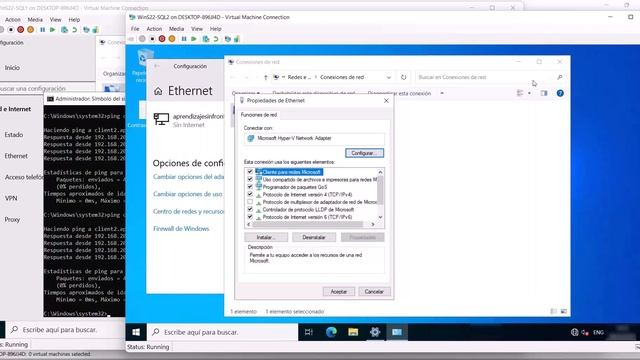Expand the toolbar overflow chevron after Diagnosticar
Image resolution: width=640 pixels, height=360 pixels.
point(442,93)
